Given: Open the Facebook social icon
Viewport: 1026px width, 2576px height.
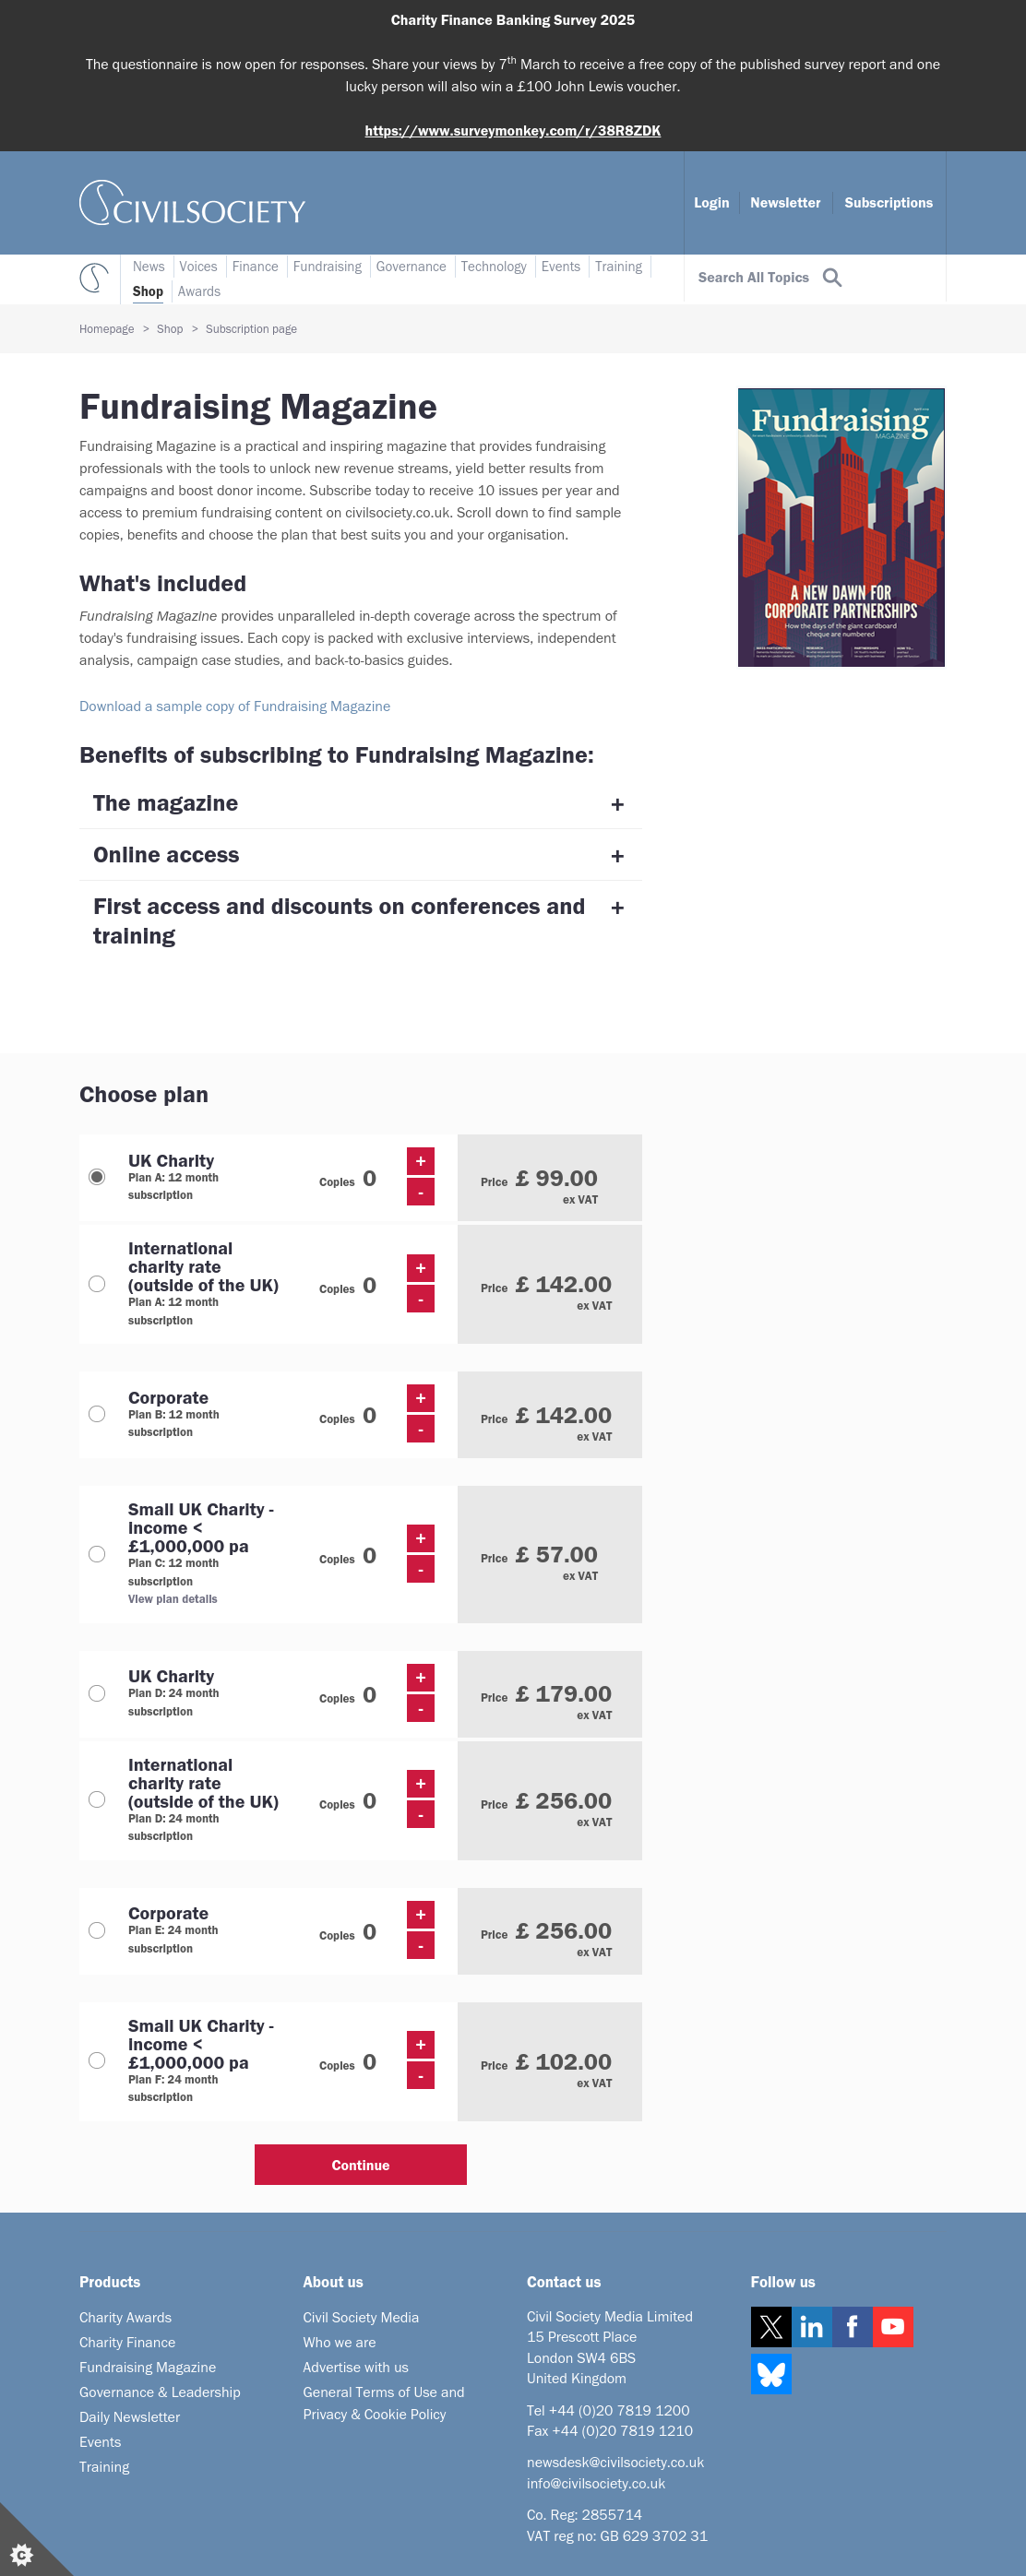Looking at the screenshot, I should (x=852, y=2327).
